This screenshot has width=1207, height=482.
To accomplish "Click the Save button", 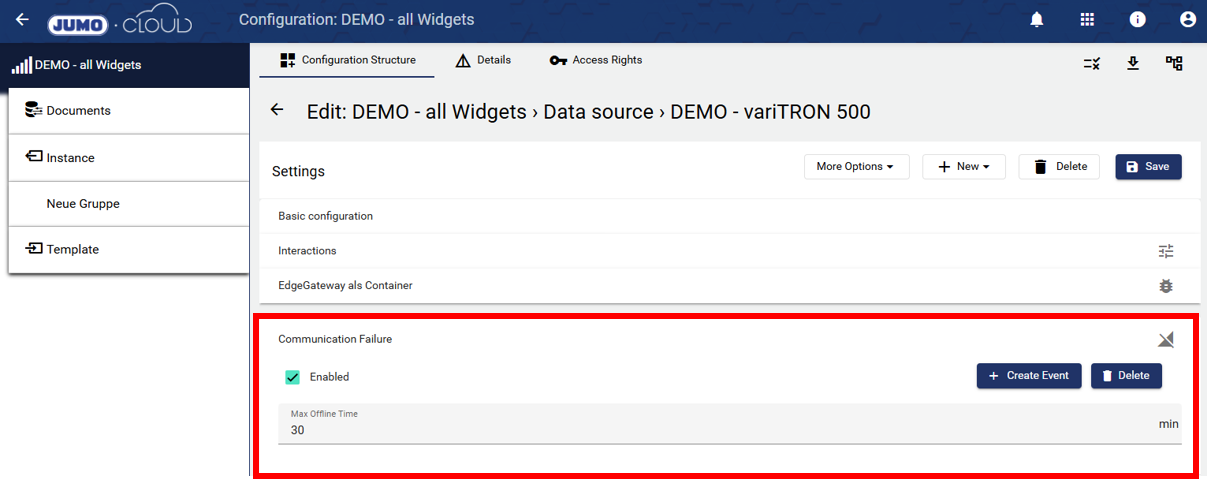I will (1148, 167).
